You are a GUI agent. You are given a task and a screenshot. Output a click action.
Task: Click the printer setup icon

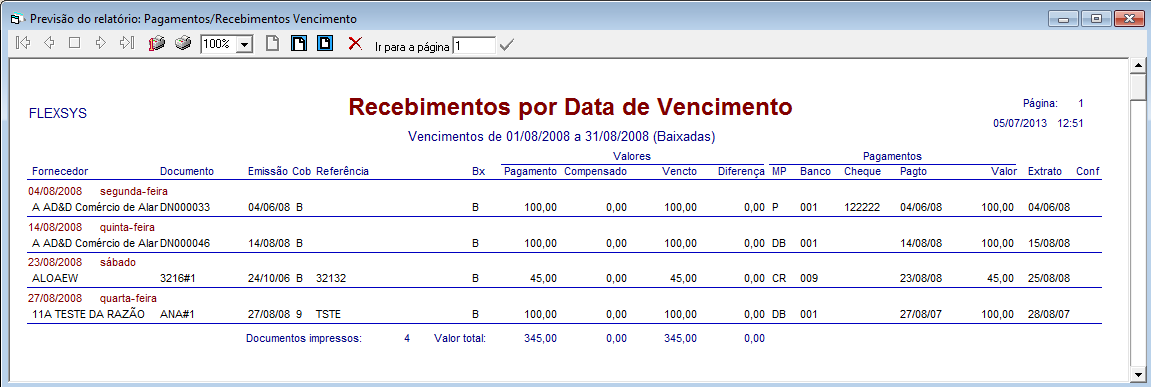(x=156, y=43)
